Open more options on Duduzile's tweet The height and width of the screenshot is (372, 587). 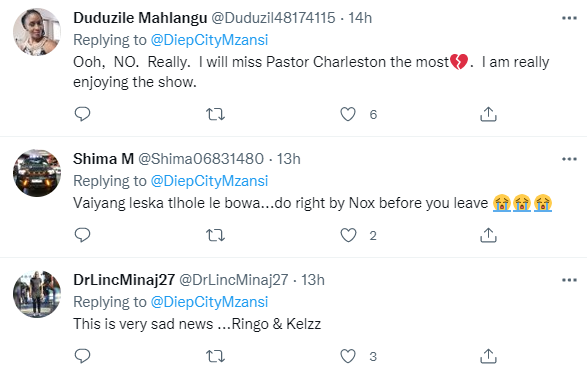click(569, 18)
